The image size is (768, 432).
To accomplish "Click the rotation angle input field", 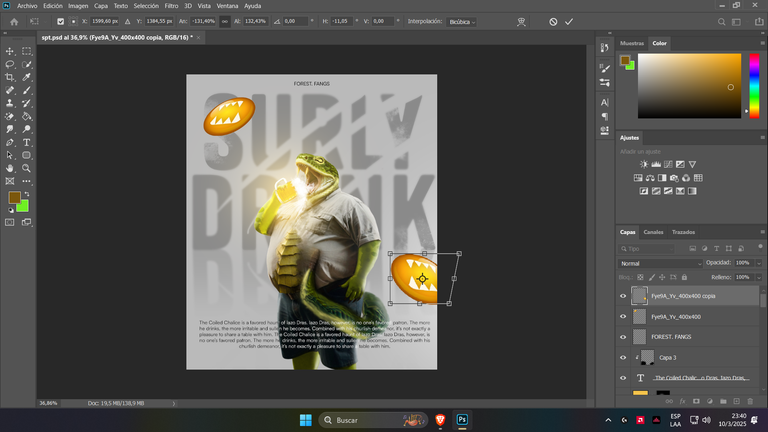I will [295, 22].
